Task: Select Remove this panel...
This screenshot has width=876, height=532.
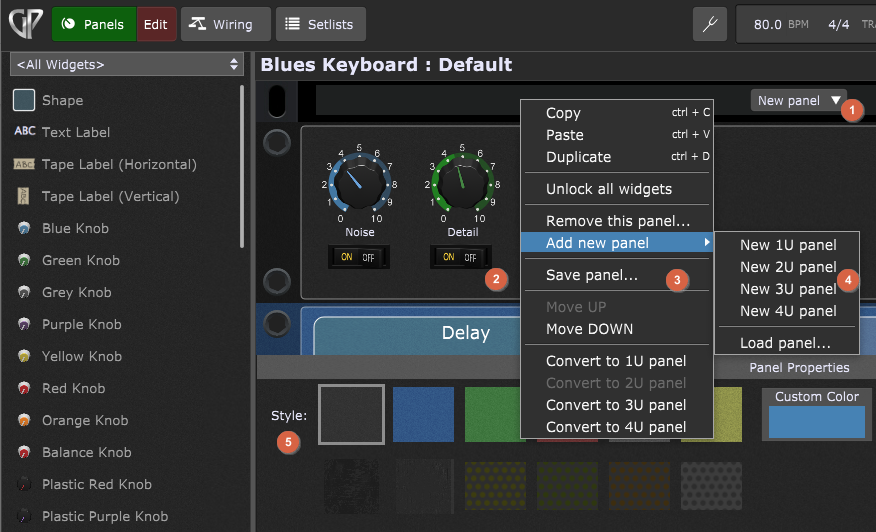Action: [617, 221]
